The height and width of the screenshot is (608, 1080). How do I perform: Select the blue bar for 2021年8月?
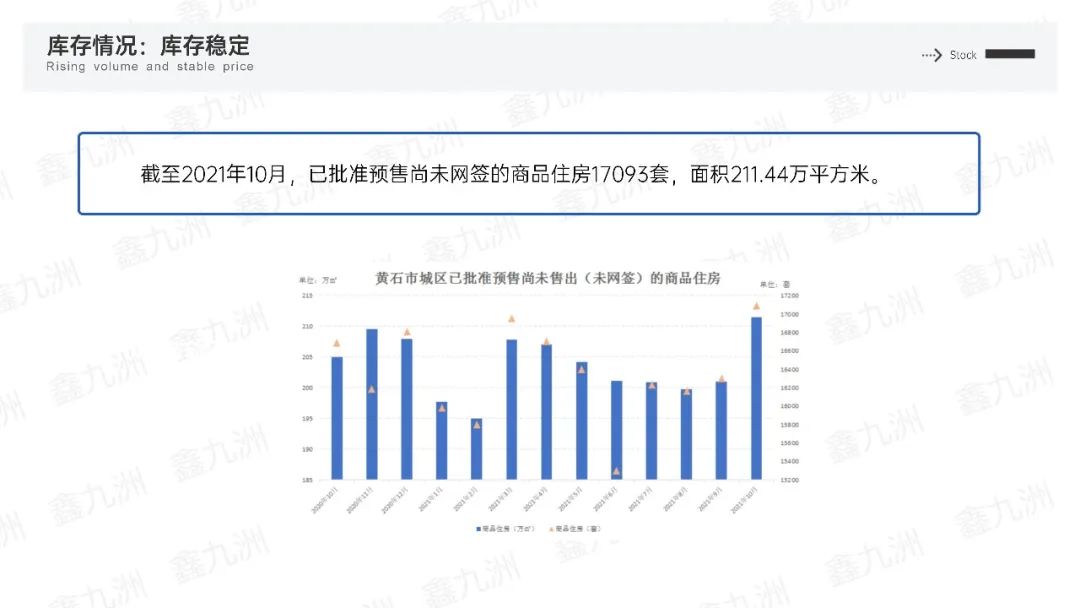click(687, 434)
